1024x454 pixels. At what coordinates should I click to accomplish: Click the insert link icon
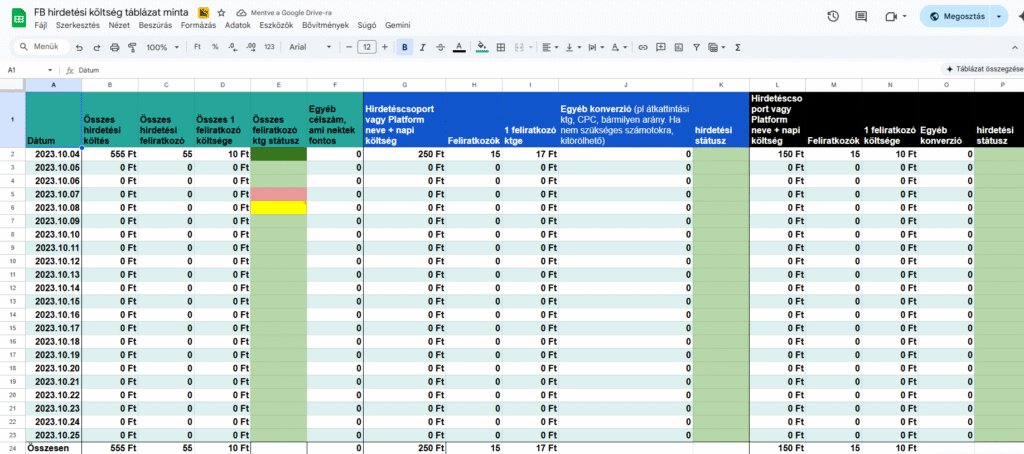643,47
